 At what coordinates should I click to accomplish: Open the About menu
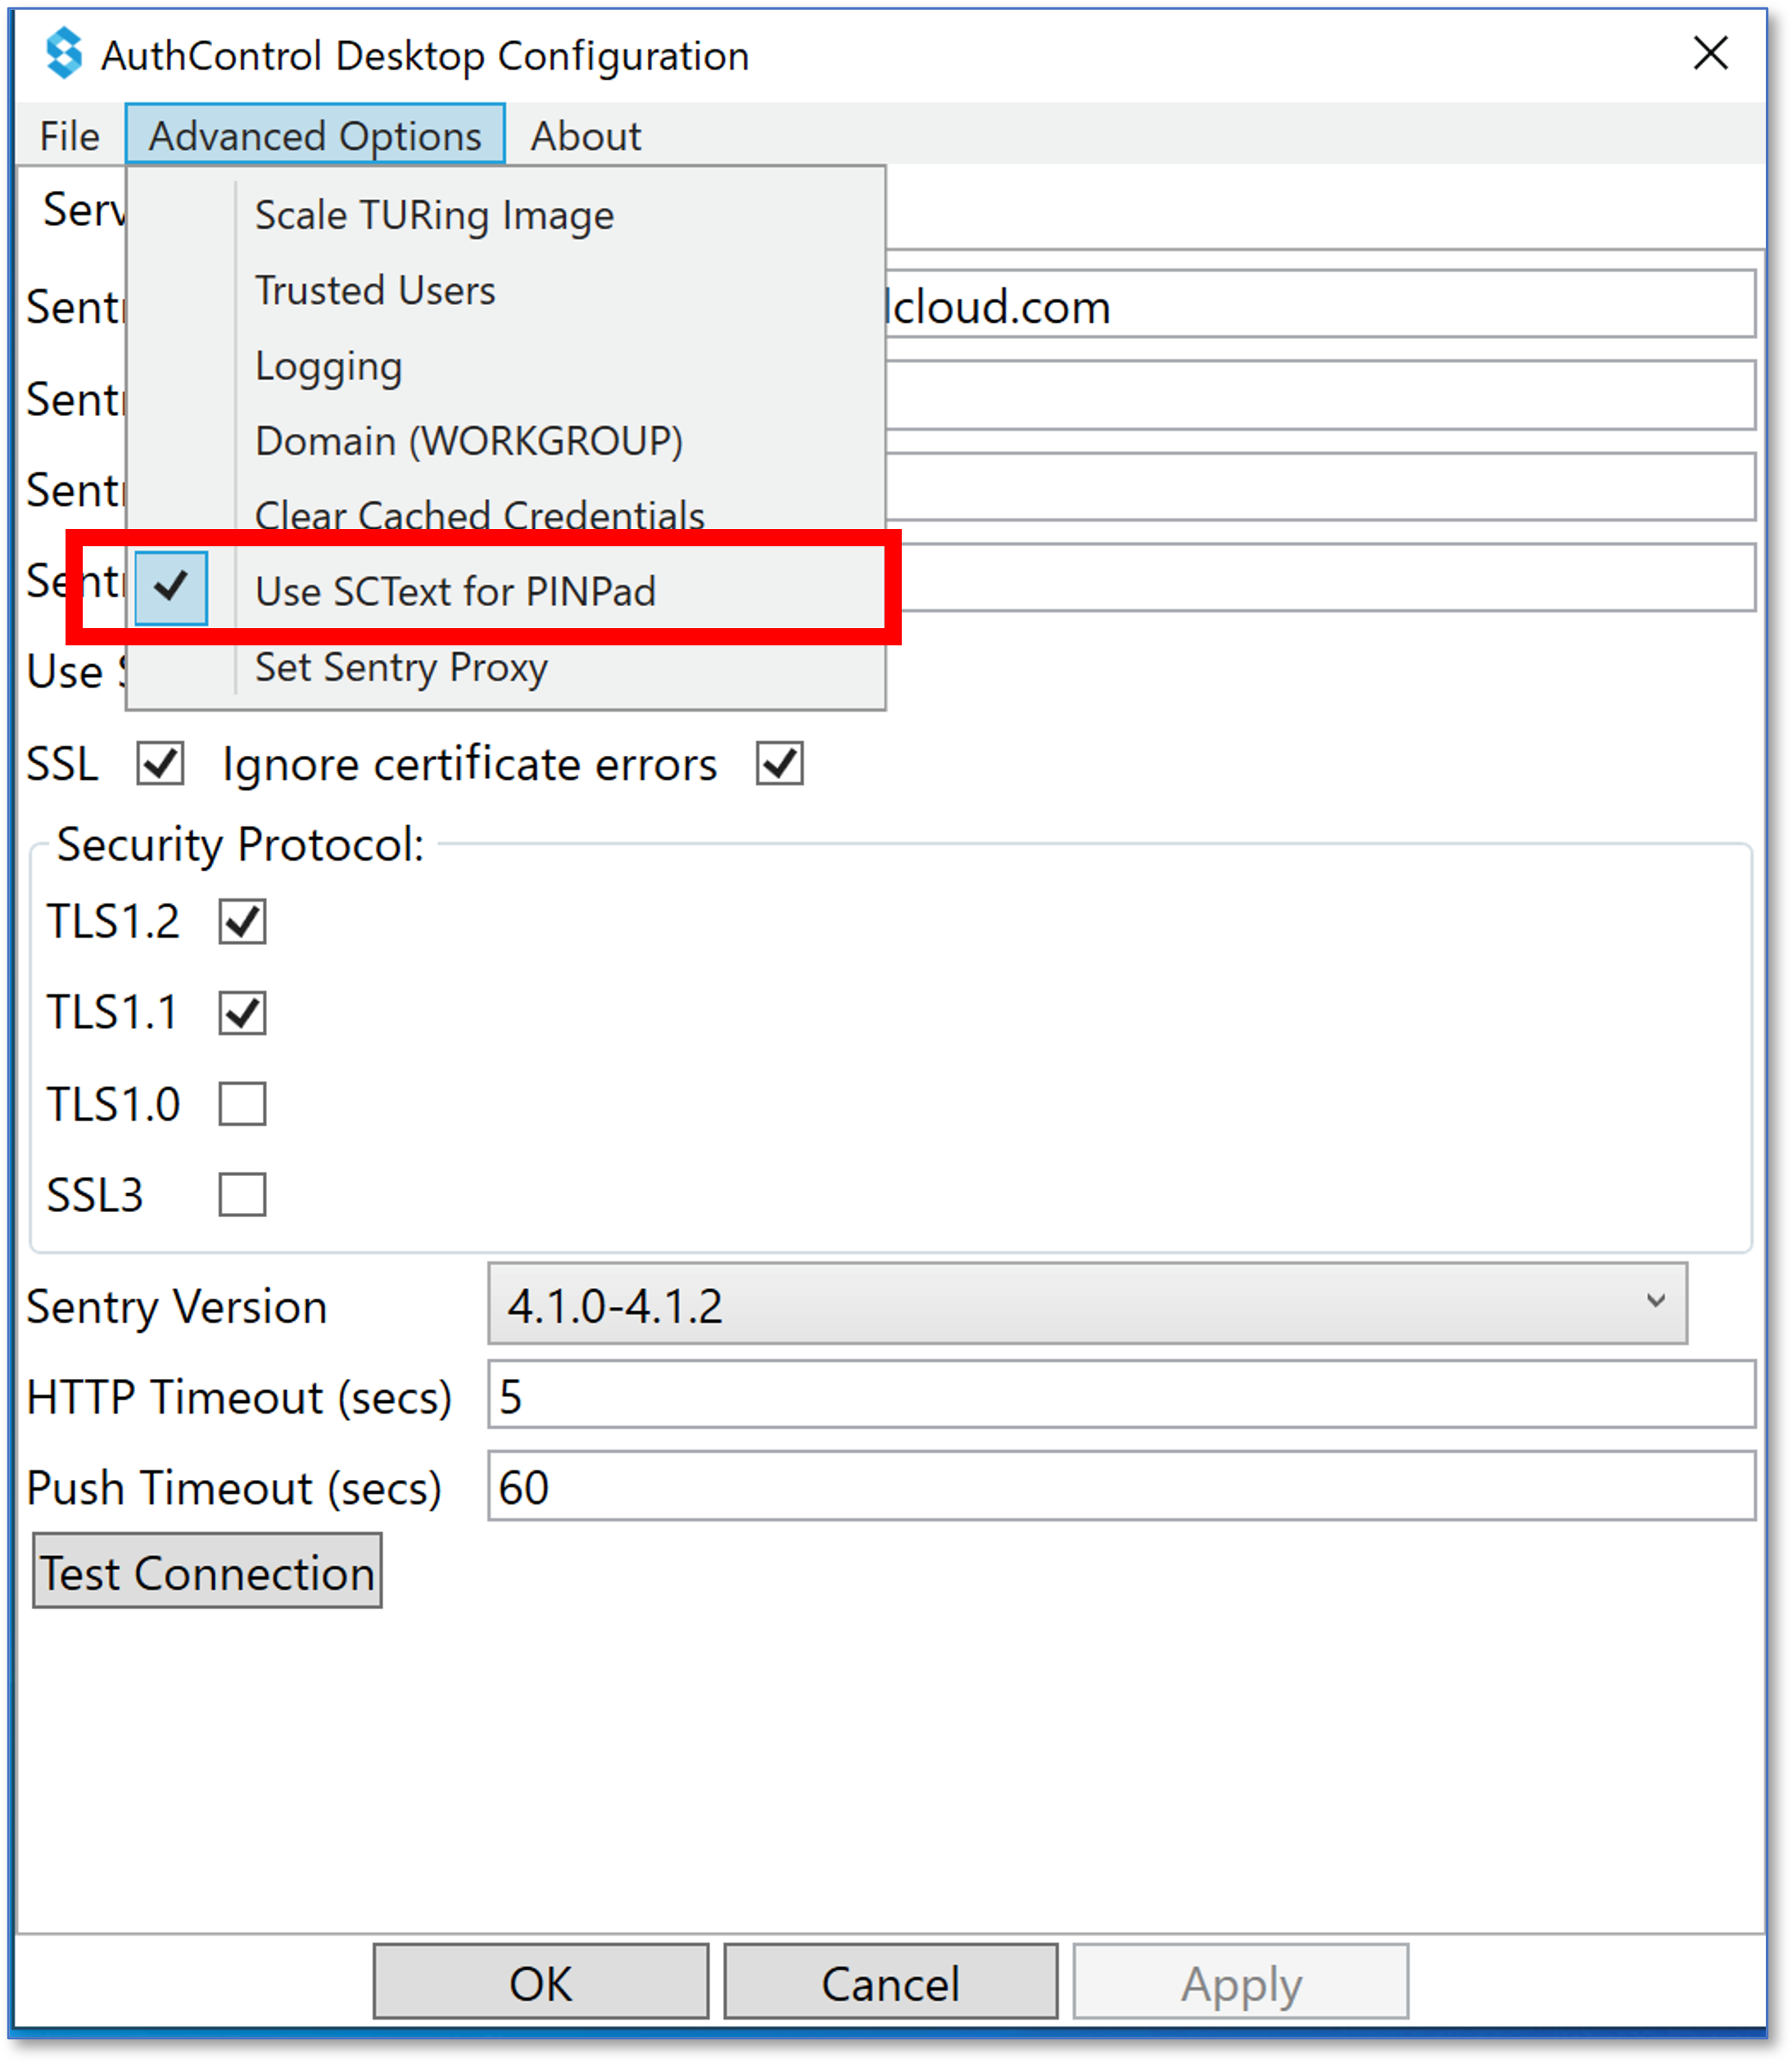(585, 136)
